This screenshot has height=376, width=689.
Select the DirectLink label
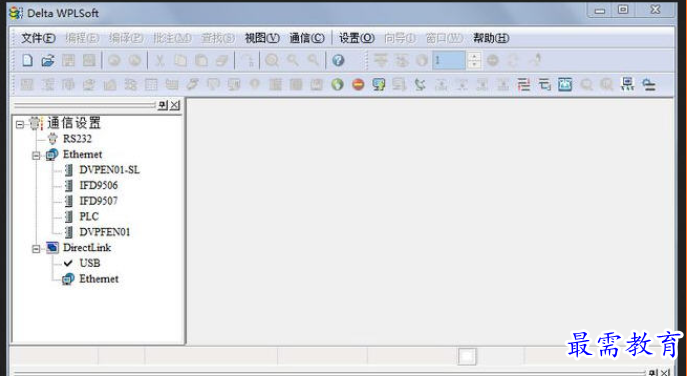click(87, 248)
